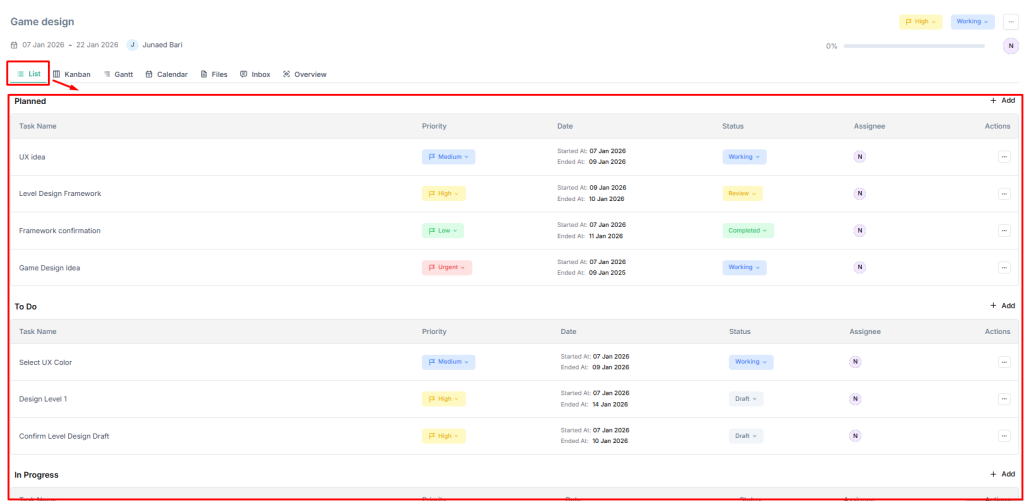Expand the project Working status dropdown
1024x501 pixels.
tap(972, 21)
